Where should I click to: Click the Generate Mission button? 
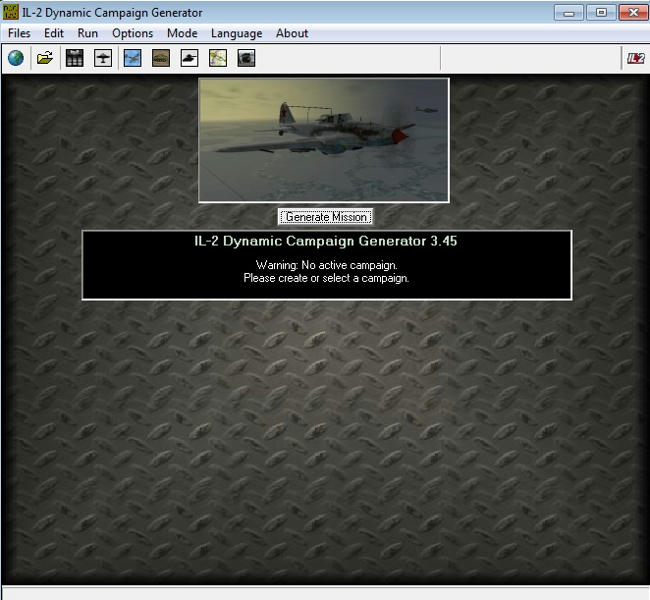[x=326, y=217]
